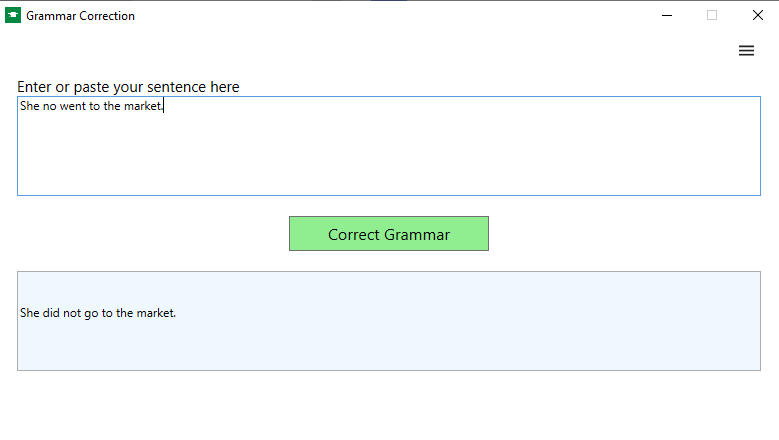Open the hamburger menu
This screenshot has width=779, height=440.
coord(746,51)
